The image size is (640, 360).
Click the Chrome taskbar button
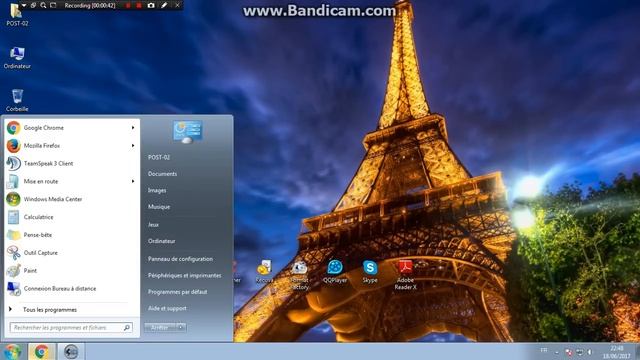(x=41, y=351)
